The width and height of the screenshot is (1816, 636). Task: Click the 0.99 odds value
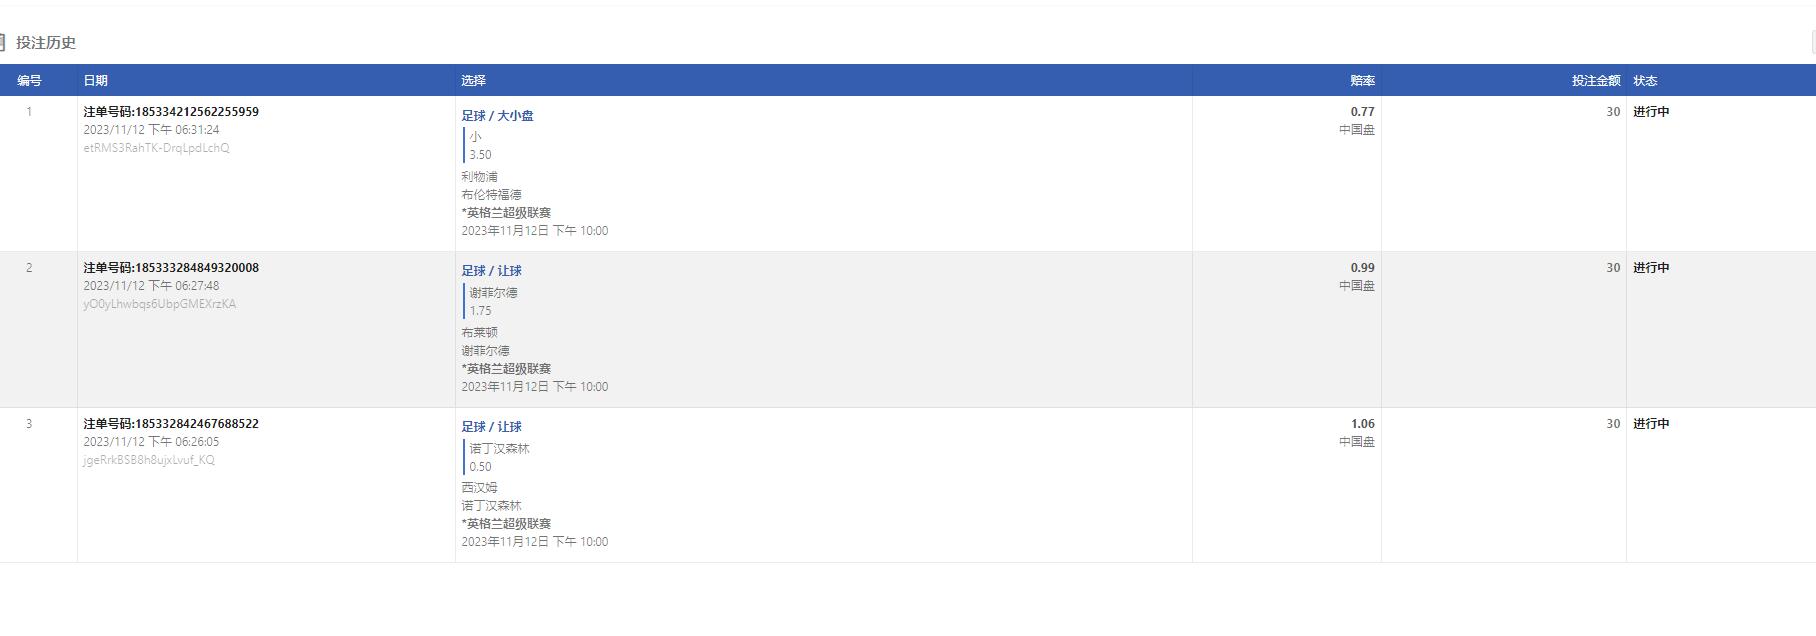tap(1362, 268)
